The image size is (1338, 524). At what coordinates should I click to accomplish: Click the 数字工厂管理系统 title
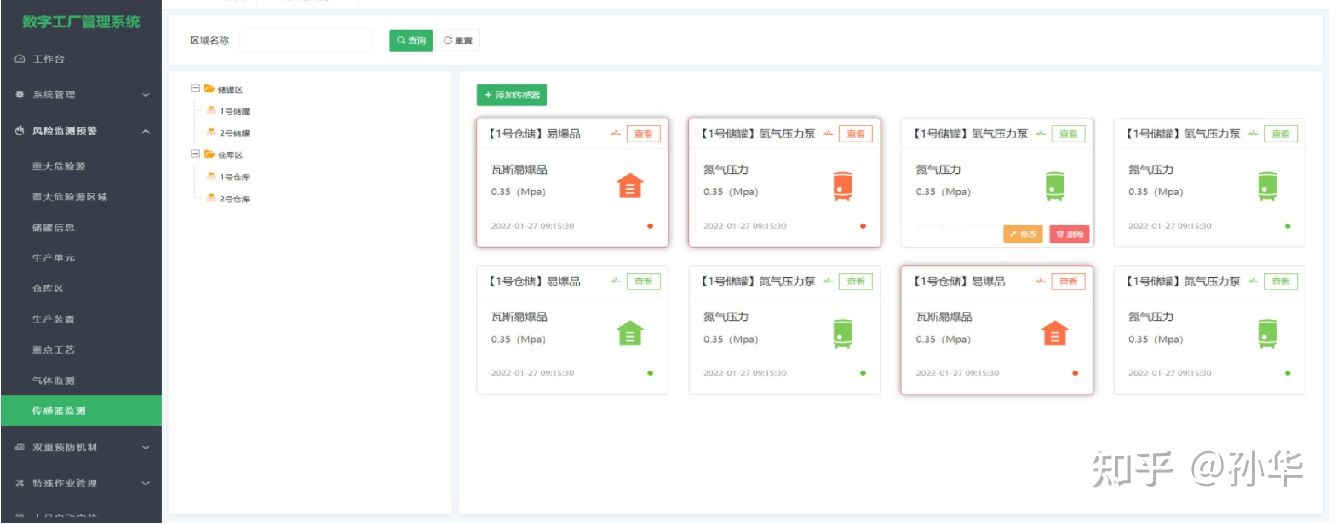pyautogui.click(x=81, y=22)
